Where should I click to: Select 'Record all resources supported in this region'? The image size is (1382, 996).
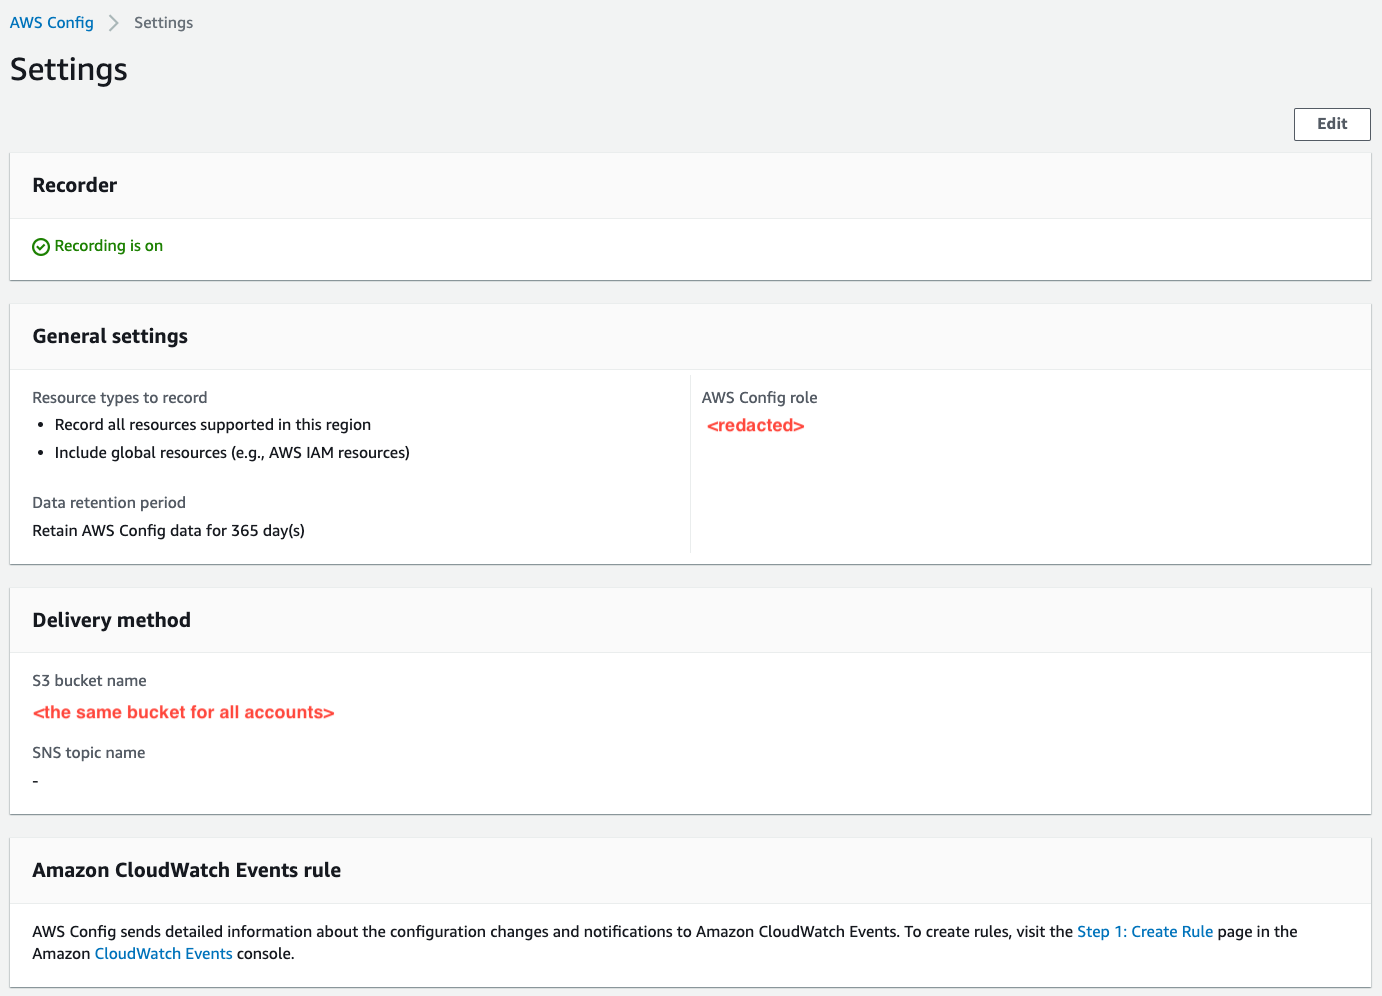click(x=213, y=425)
